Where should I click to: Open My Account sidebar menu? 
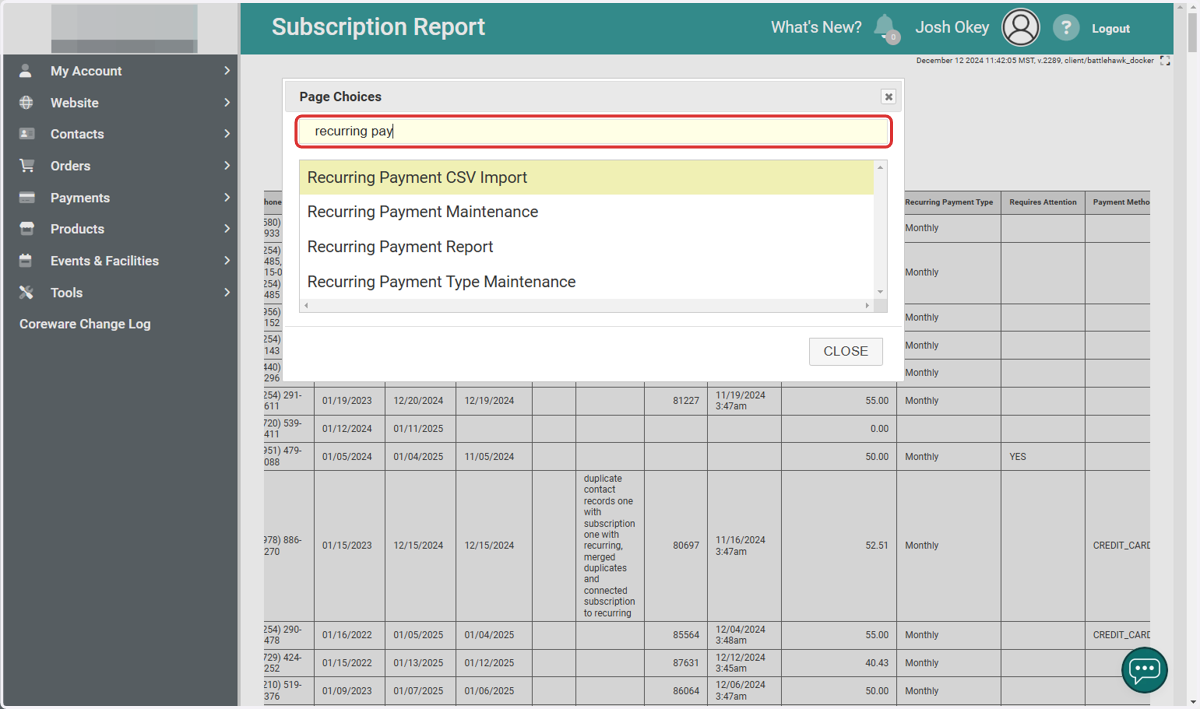coord(120,71)
